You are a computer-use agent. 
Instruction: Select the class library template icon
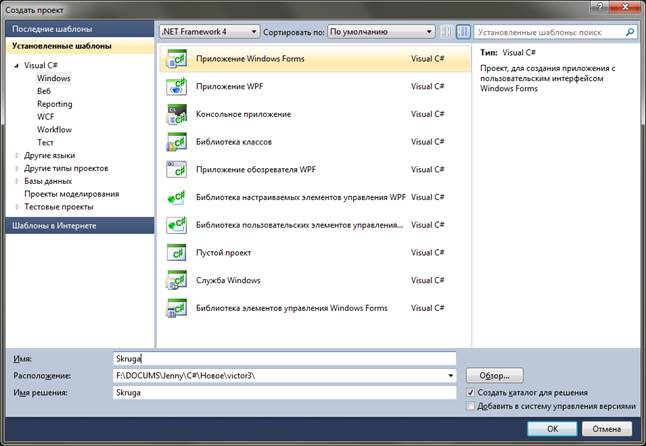point(177,142)
